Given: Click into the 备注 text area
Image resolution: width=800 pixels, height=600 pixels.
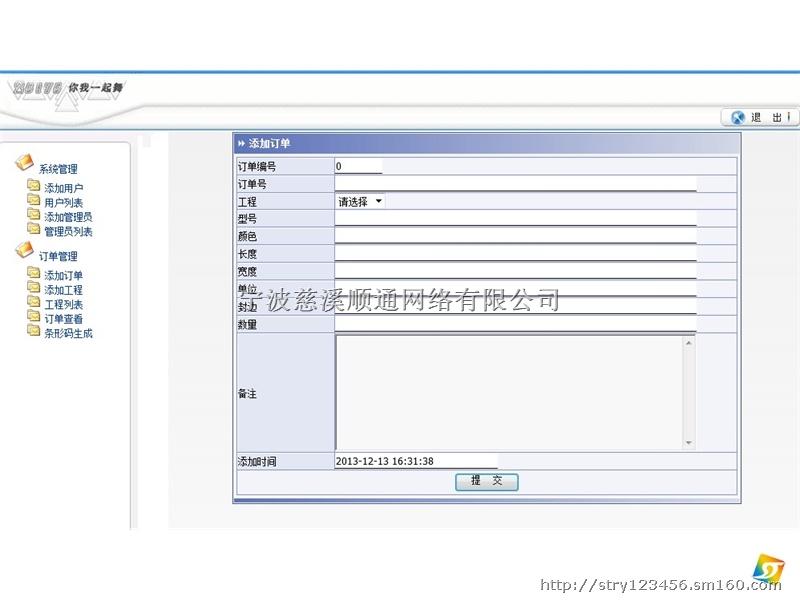Looking at the screenshot, I should pyautogui.click(x=508, y=392).
